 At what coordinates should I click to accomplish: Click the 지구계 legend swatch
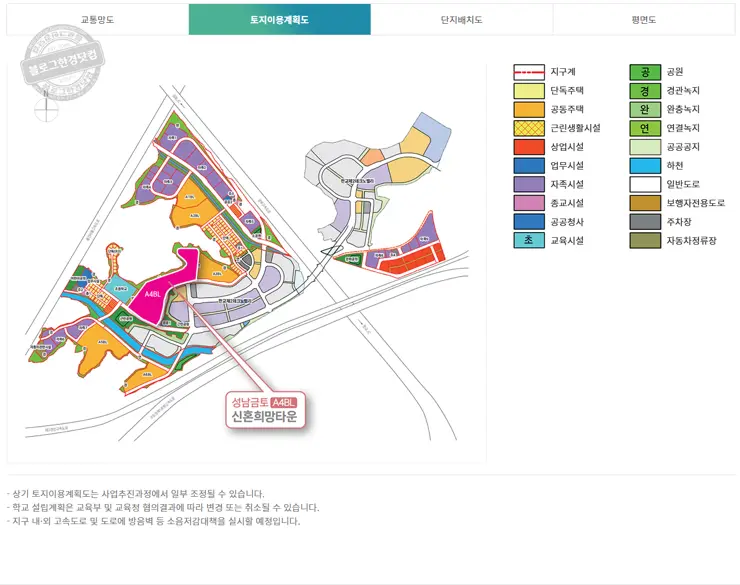tap(529, 72)
